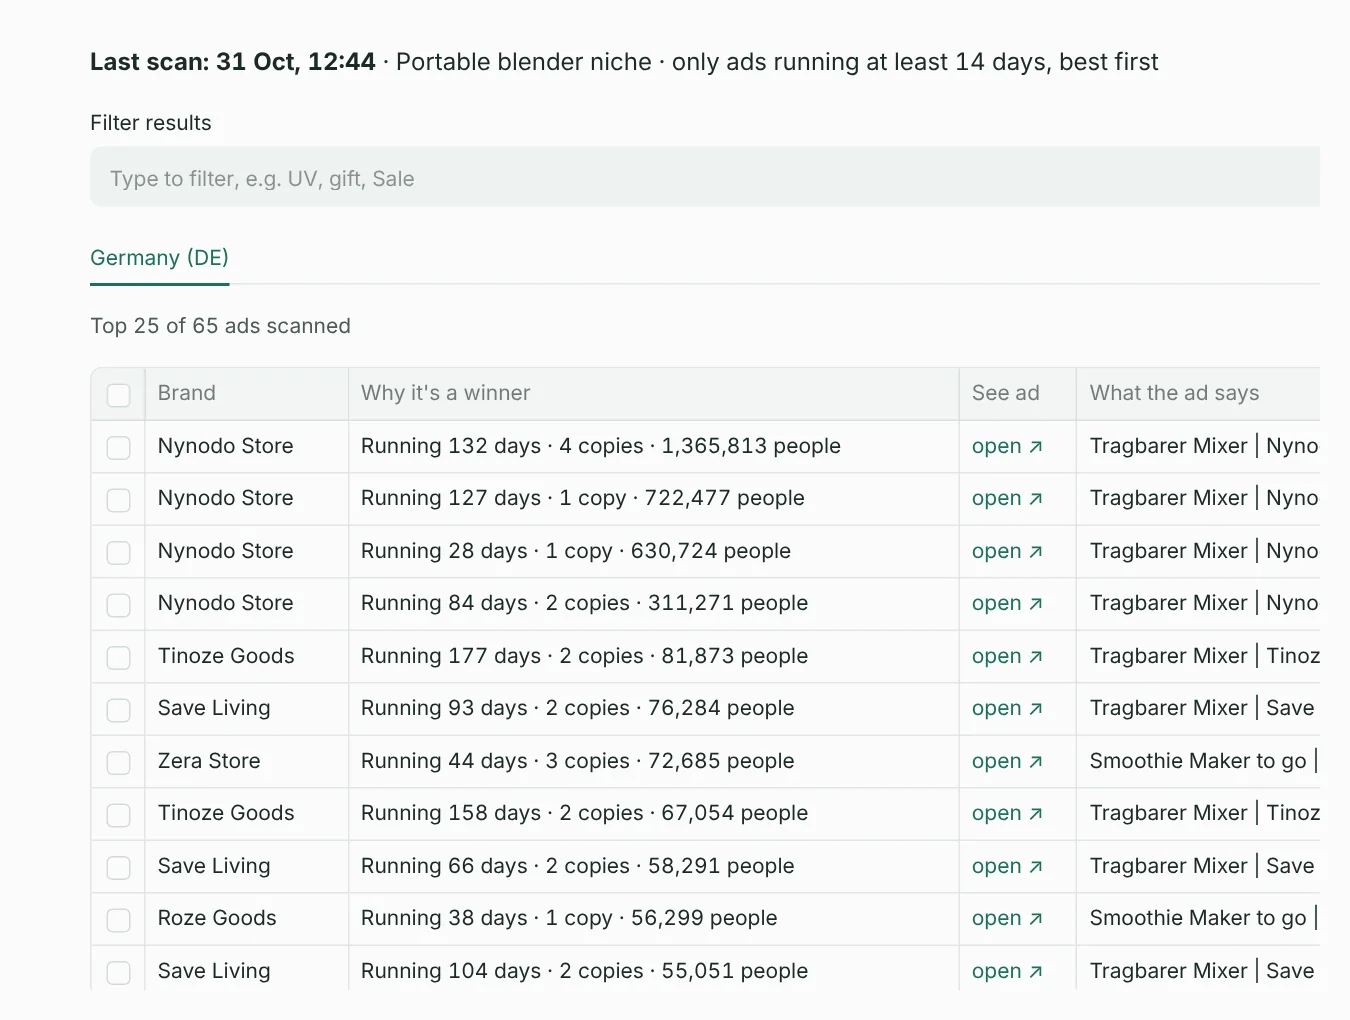Tick the Roze Goods row checkbox
This screenshot has height=1020, width=1350.
119,919
